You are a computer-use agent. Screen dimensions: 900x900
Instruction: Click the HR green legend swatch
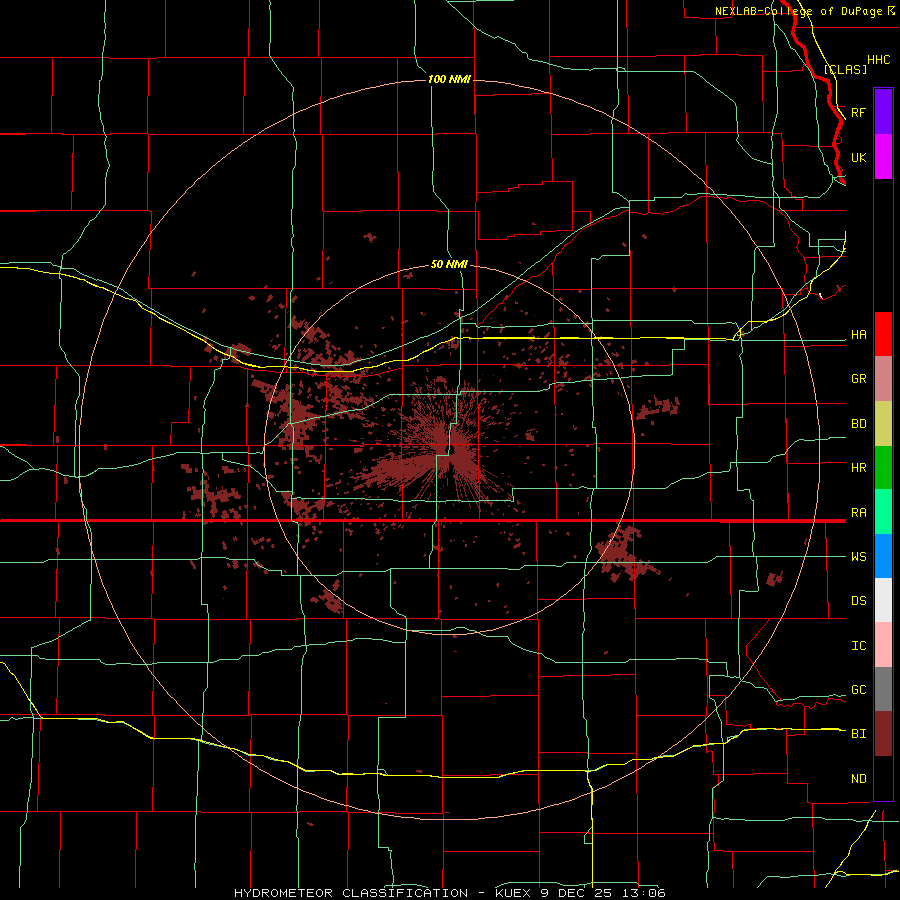click(883, 468)
